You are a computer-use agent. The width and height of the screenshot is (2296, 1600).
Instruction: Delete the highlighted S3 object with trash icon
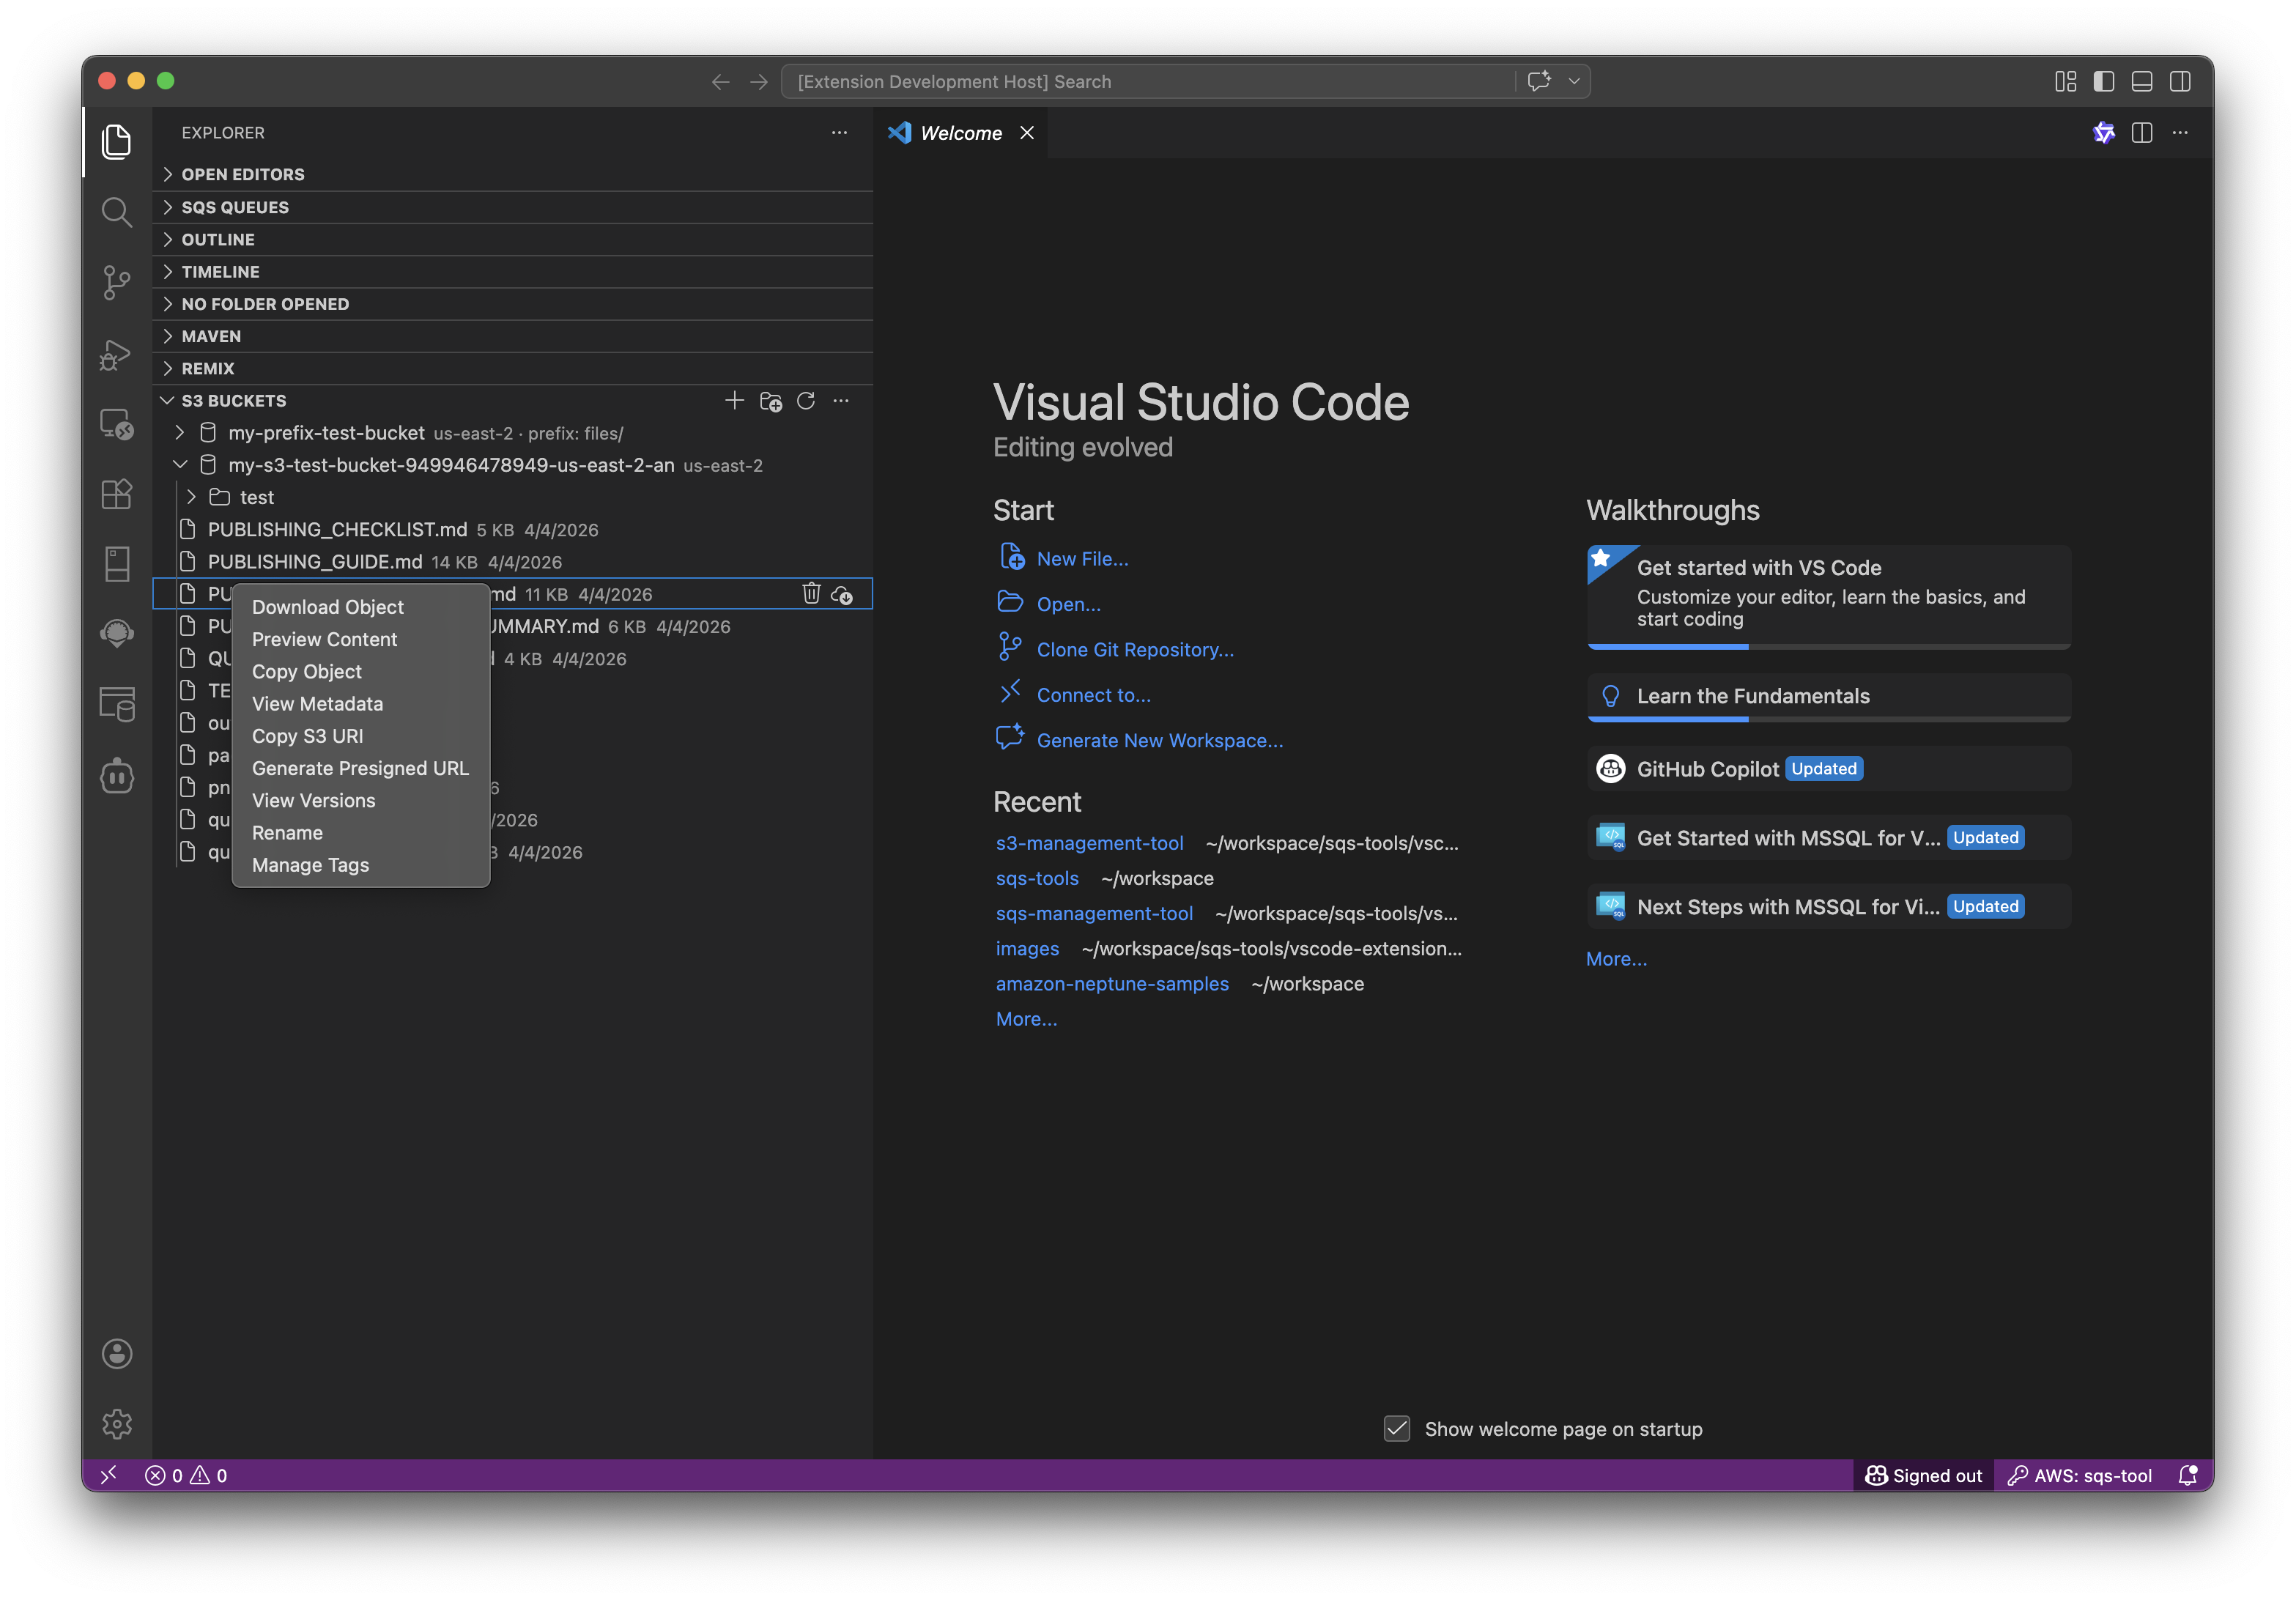[811, 594]
